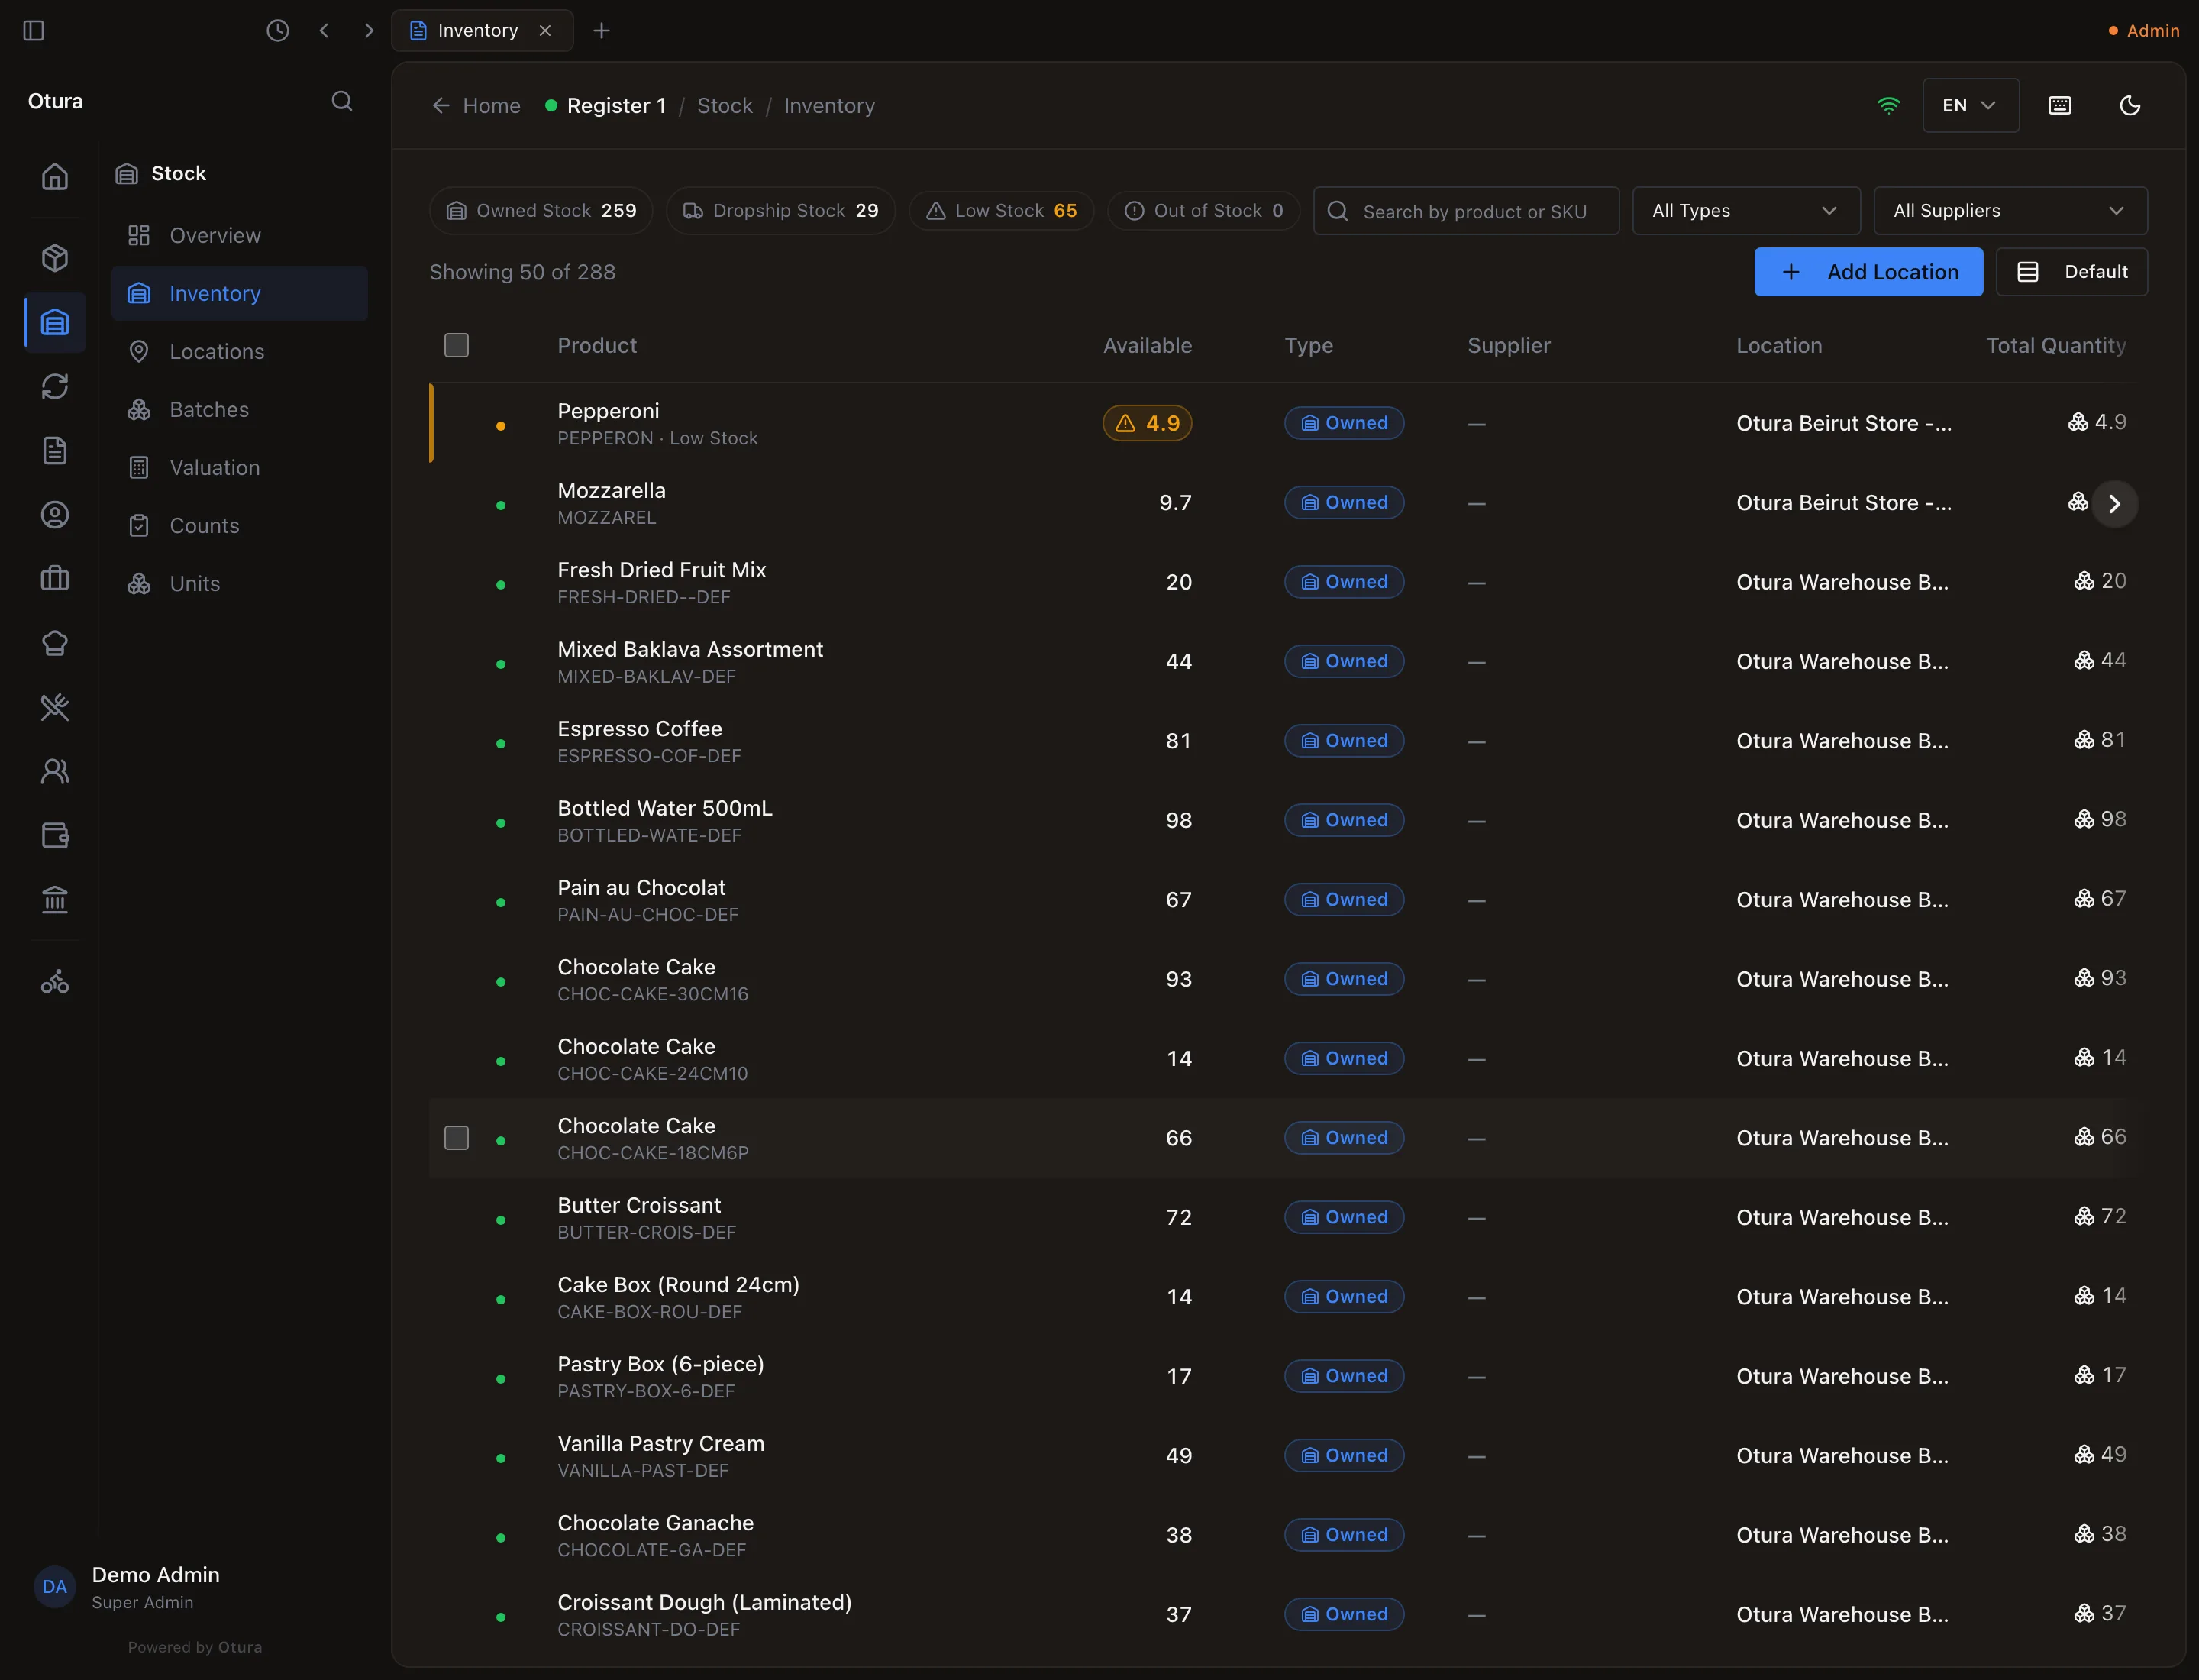
Task: Click the sidebar search magnifier icon
Action: click(342, 101)
